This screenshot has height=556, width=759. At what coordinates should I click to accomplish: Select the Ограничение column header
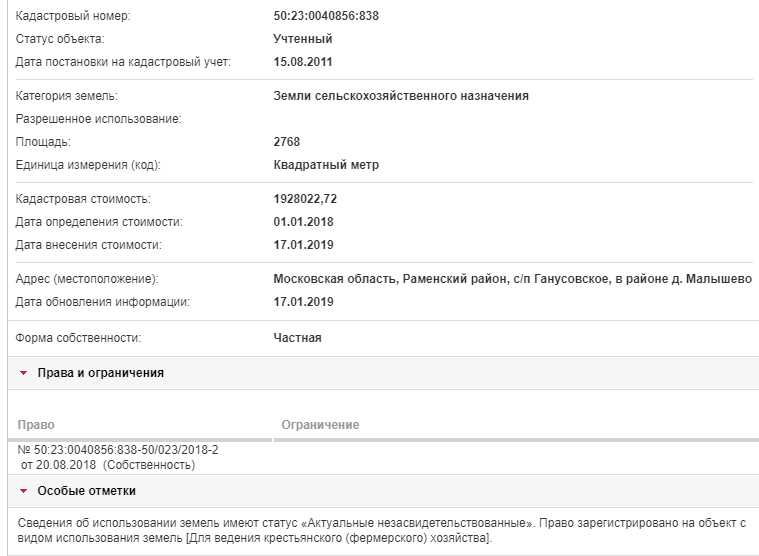(x=320, y=425)
